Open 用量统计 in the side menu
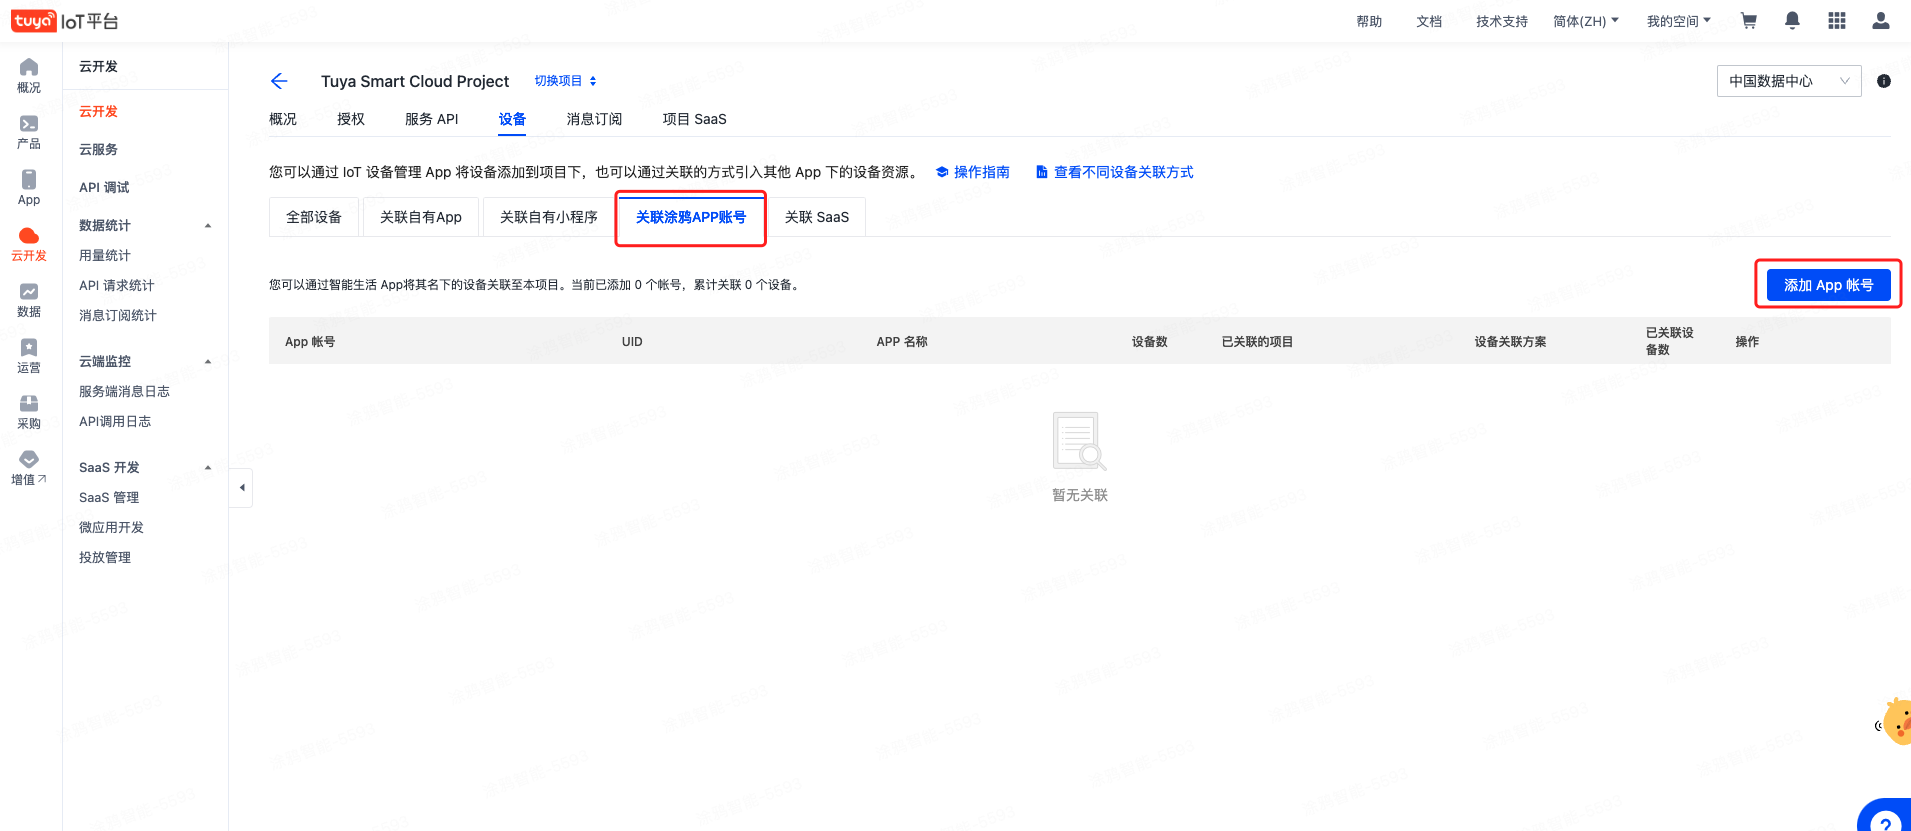Viewport: 1911px width, 831px height. [105, 255]
